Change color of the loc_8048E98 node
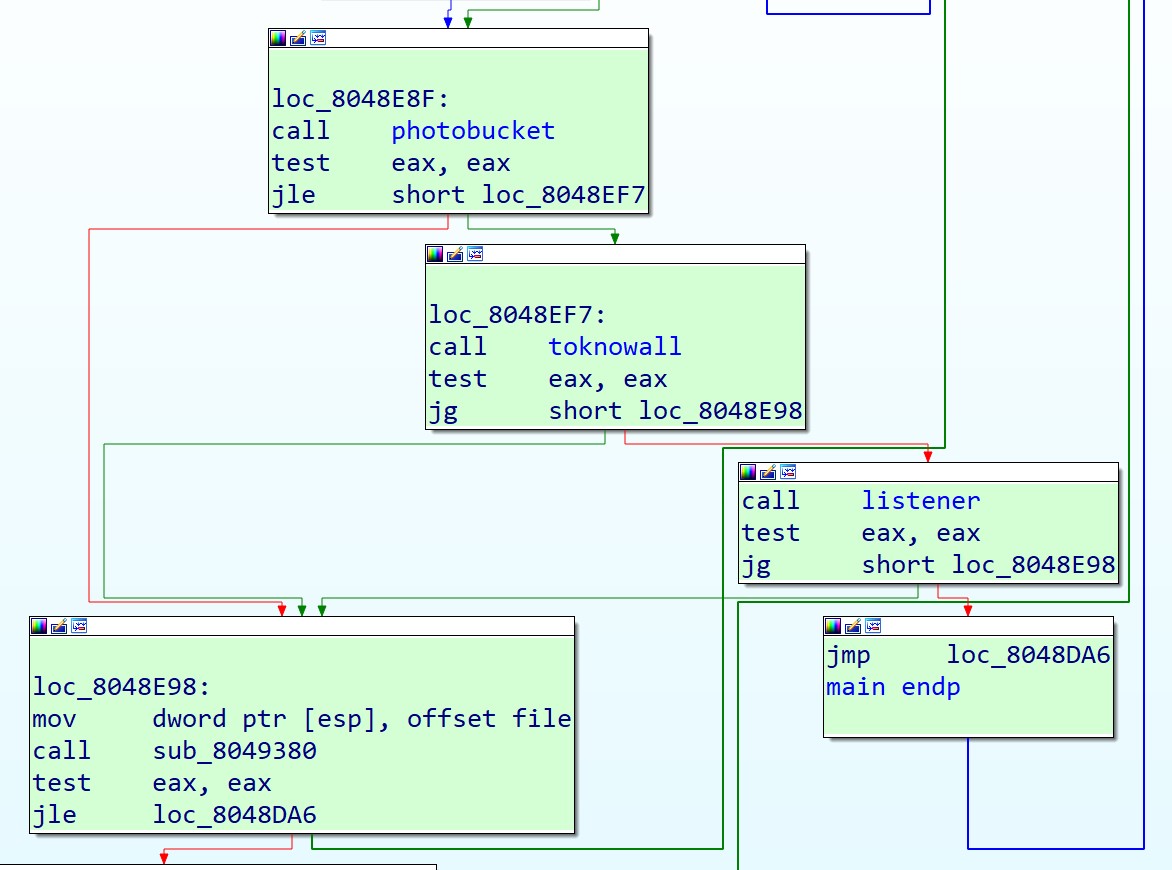The width and height of the screenshot is (1172, 870). point(39,626)
